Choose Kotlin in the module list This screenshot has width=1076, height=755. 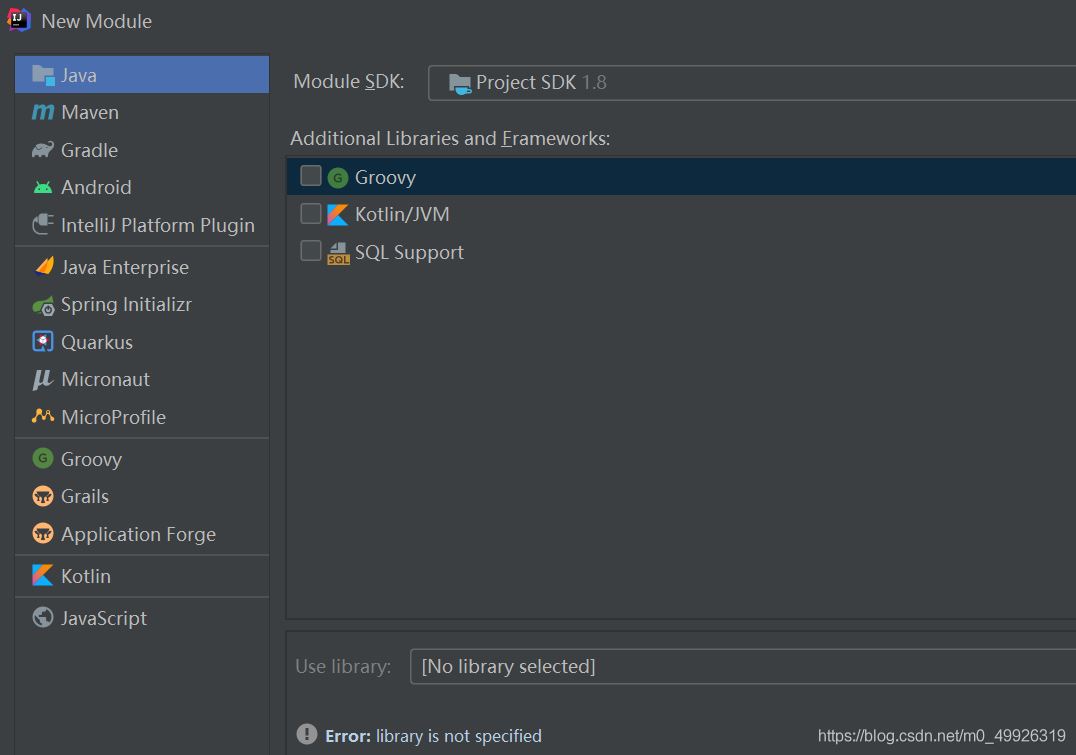pyautogui.click(x=86, y=576)
